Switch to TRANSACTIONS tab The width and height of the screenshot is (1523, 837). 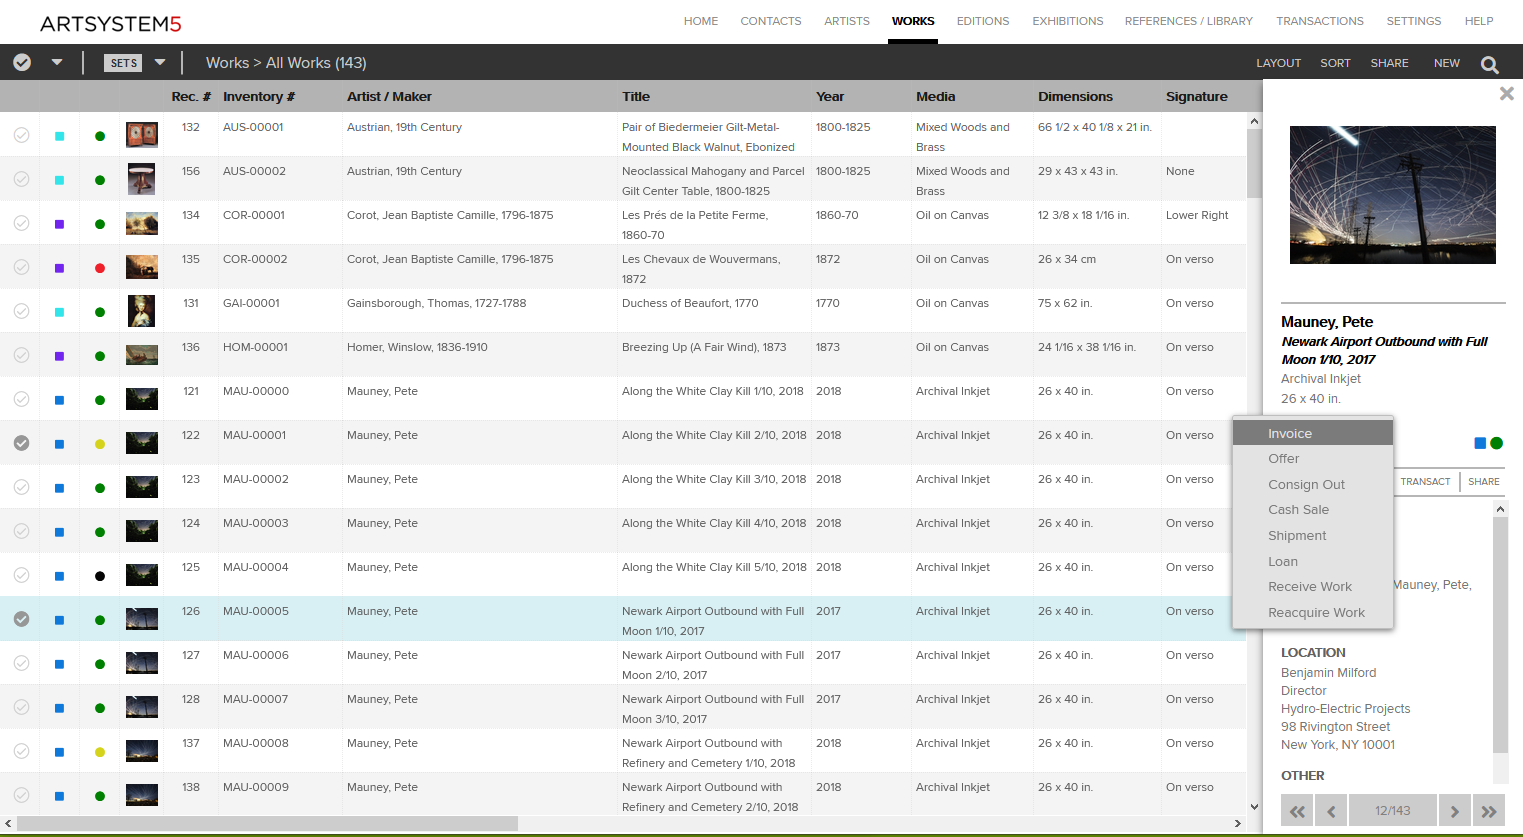coord(1320,21)
